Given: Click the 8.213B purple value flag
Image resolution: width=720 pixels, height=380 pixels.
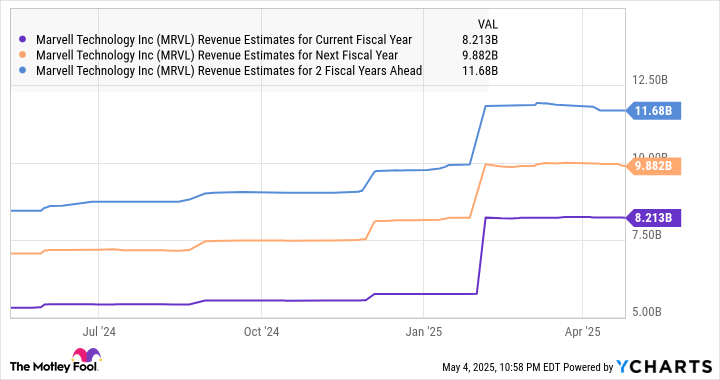Looking at the screenshot, I should (653, 218).
